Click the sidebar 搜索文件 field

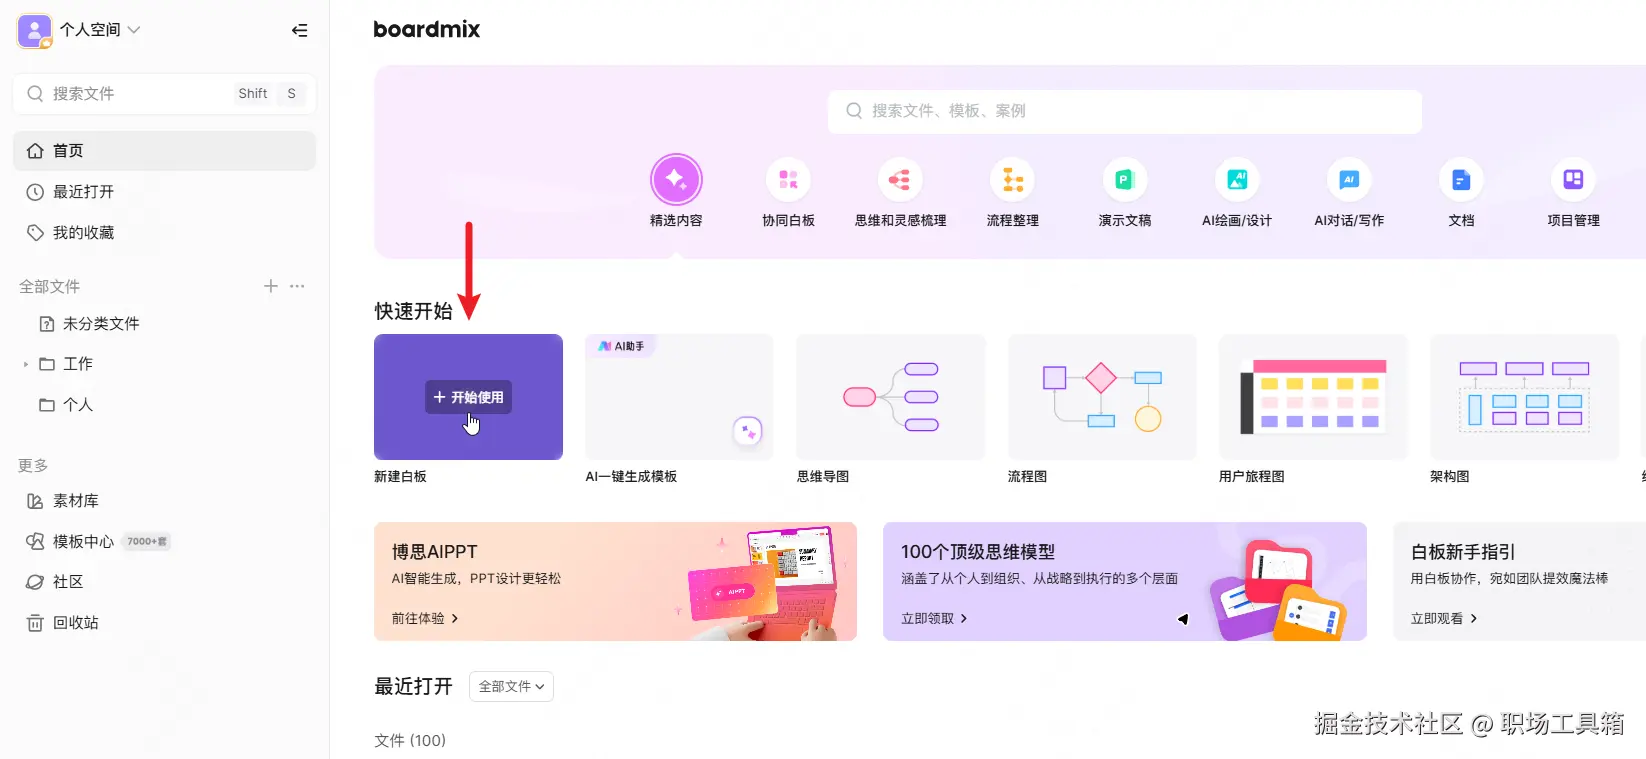(164, 93)
